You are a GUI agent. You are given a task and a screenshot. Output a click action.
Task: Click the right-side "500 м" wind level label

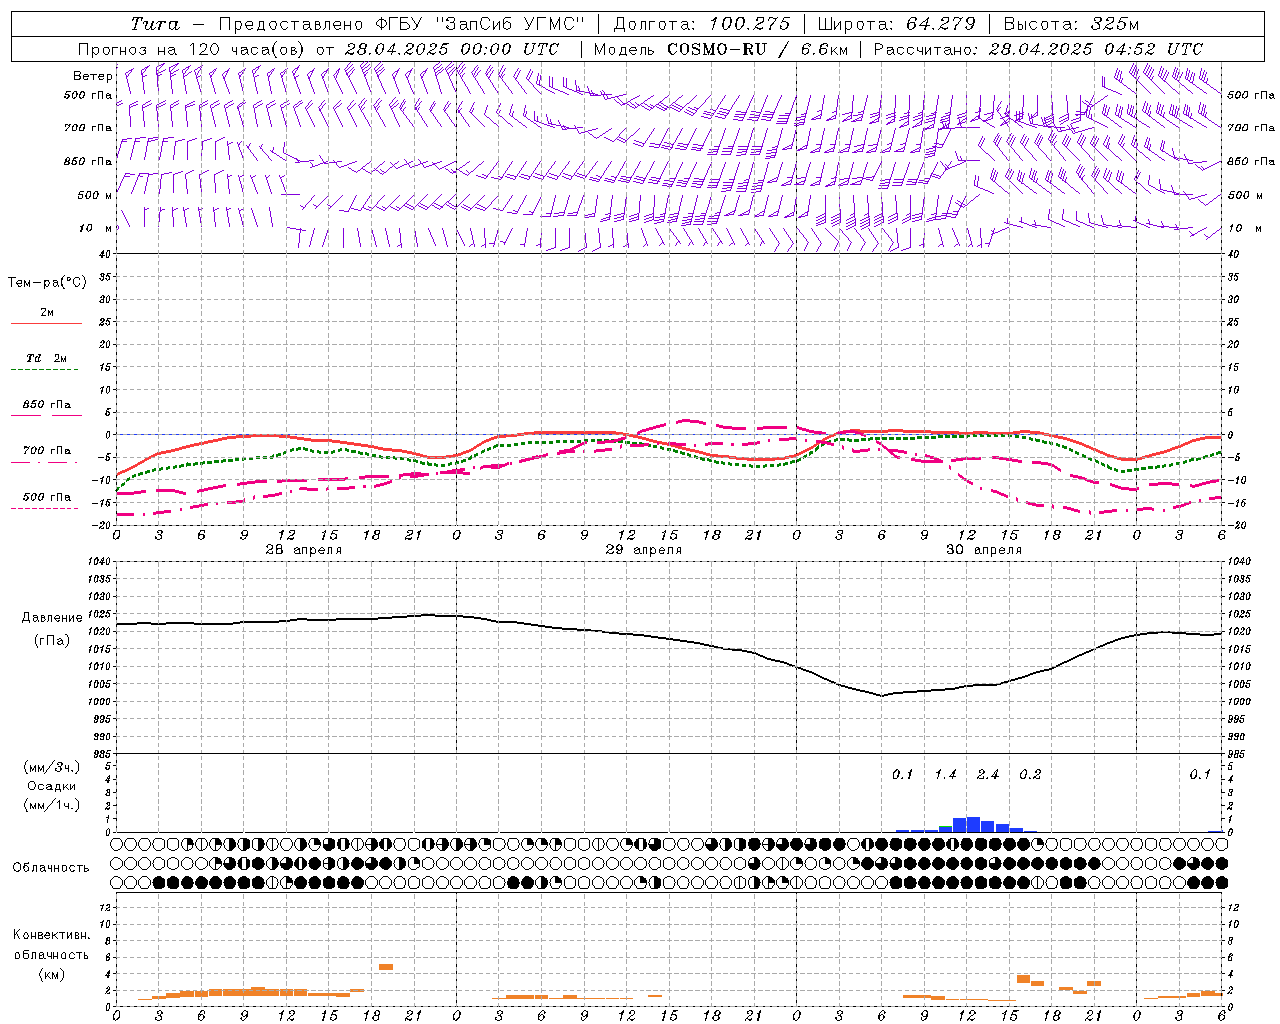(1245, 195)
